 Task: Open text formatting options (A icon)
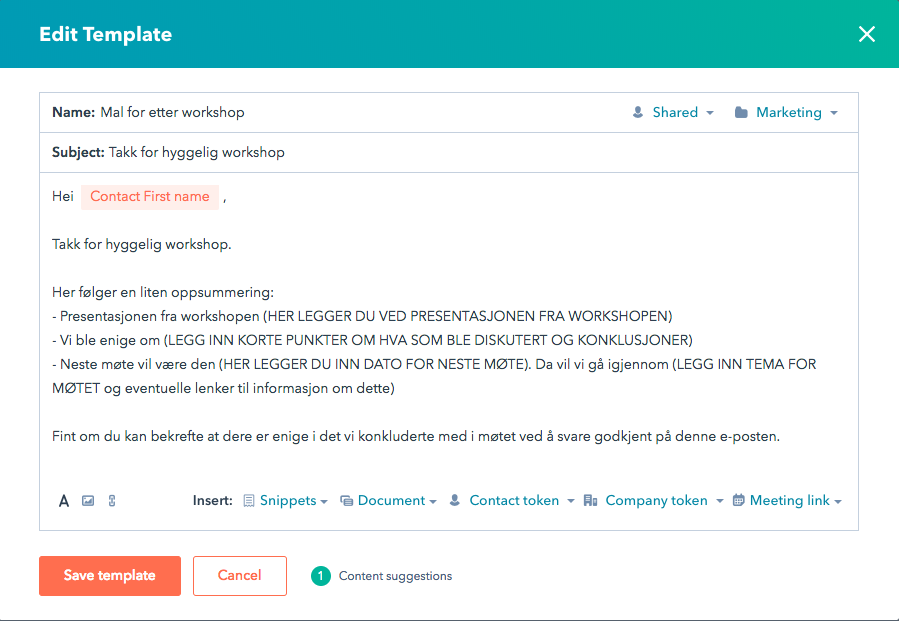63,501
